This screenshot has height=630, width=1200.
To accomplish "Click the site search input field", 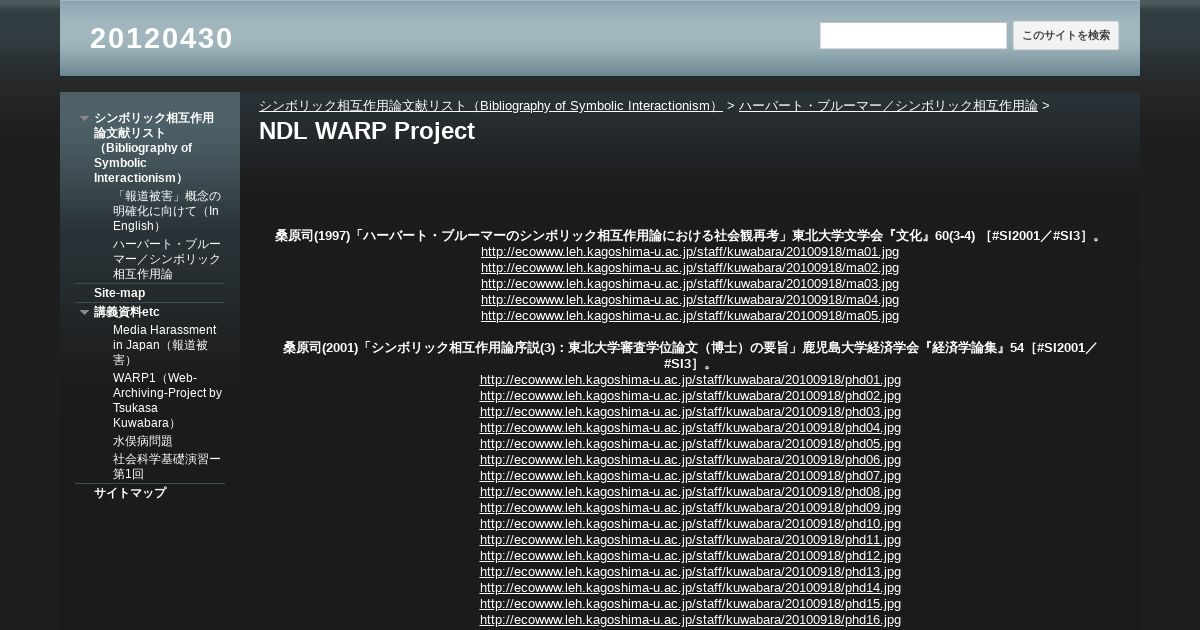I will coord(913,36).
